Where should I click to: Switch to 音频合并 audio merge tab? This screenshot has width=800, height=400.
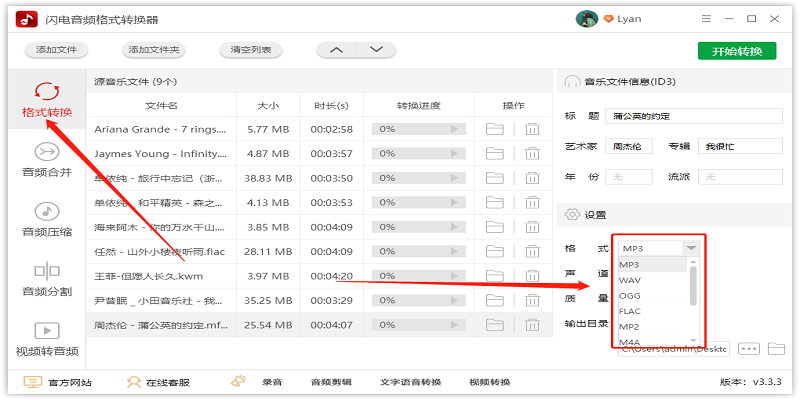tap(47, 160)
